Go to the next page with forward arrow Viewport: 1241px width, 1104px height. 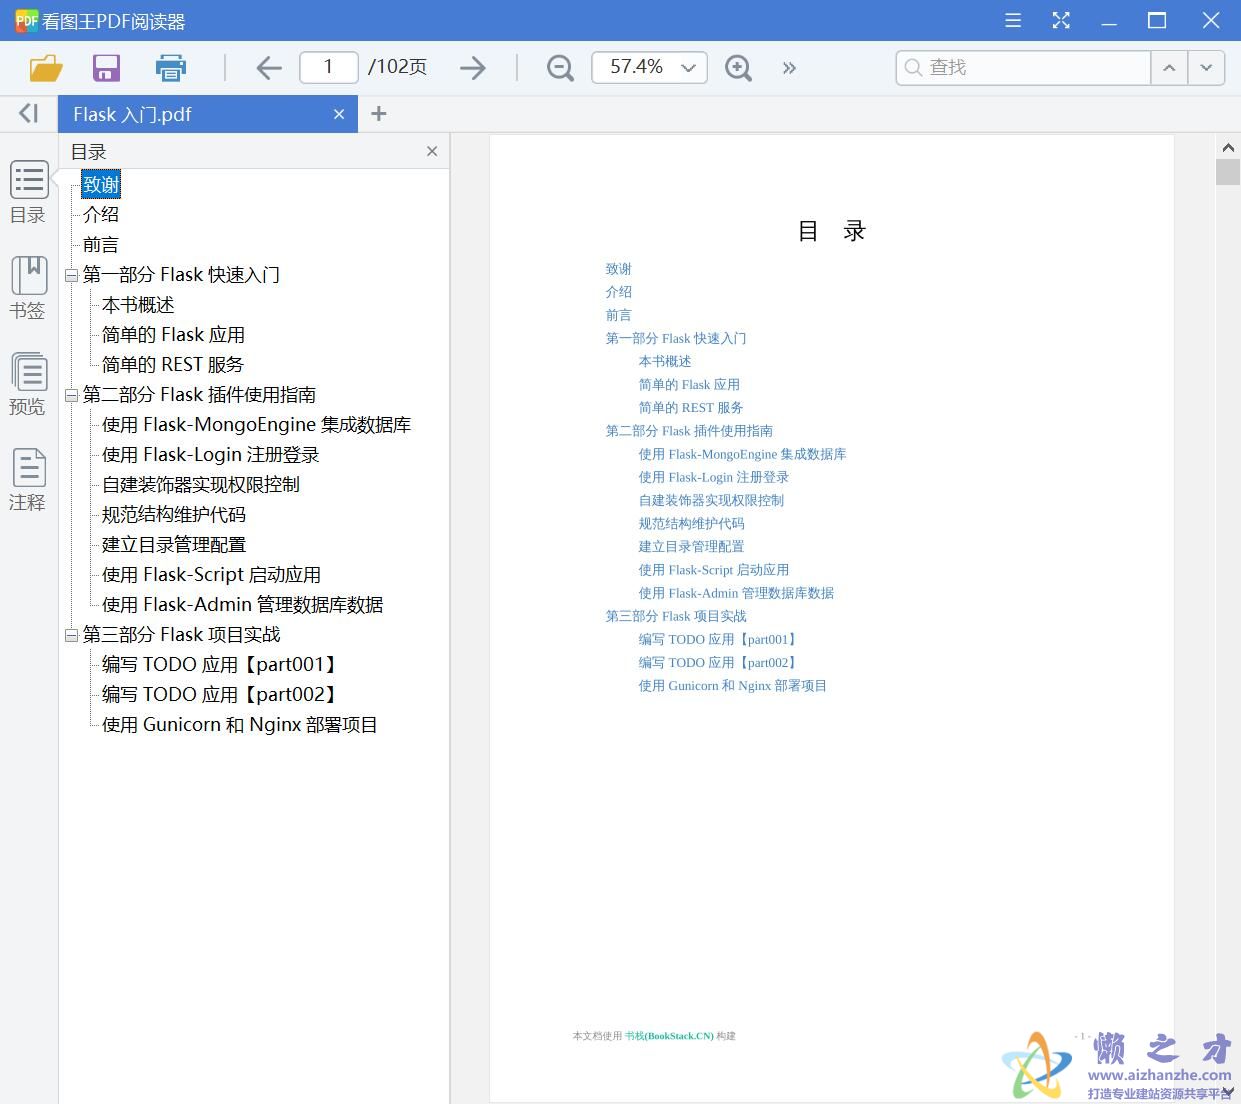pyautogui.click(x=472, y=67)
